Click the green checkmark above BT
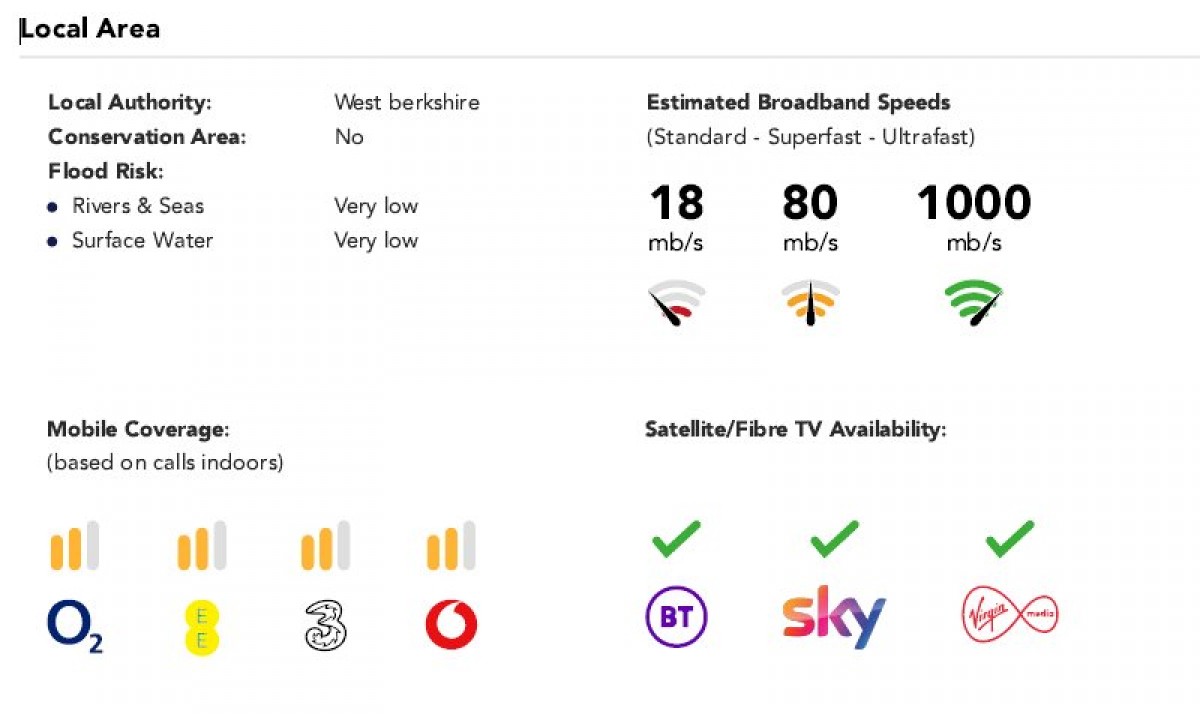Image resolution: width=1200 pixels, height=714 pixels. [x=676, y=539]
